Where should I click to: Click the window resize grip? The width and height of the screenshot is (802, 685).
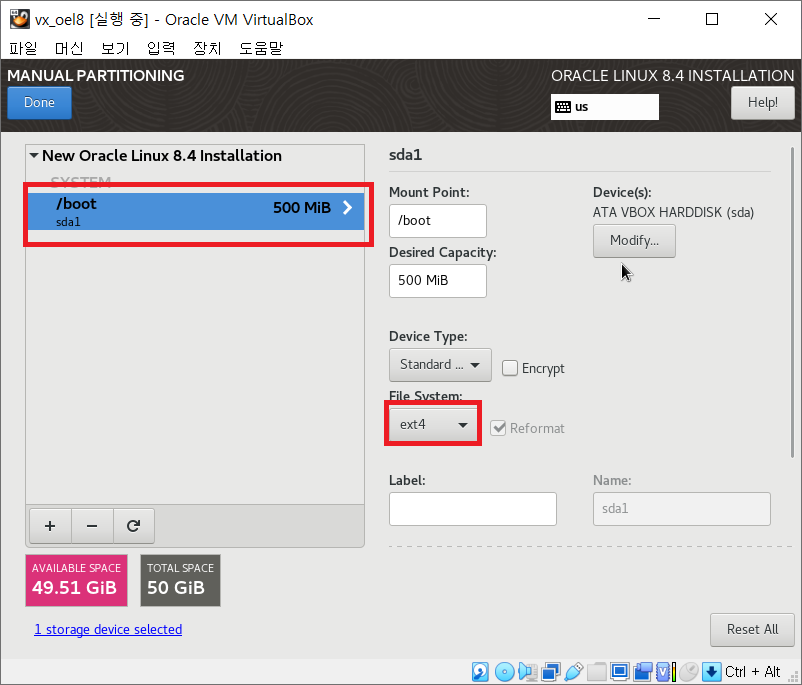point(794,678)
